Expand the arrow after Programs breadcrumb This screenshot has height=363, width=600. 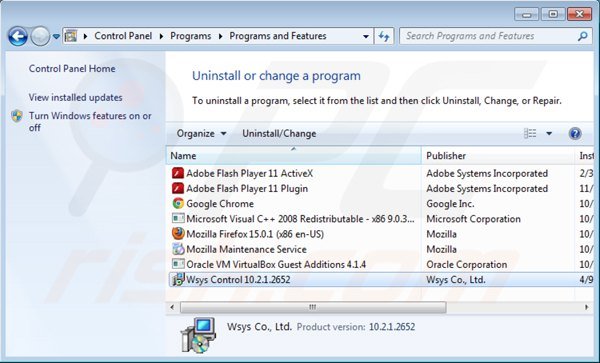[x=220, y=36]
